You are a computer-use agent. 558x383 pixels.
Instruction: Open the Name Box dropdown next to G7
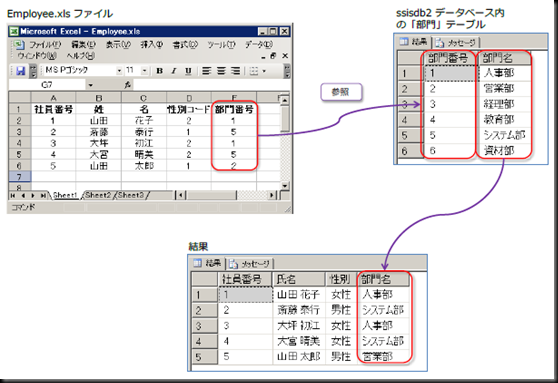click(91, 85)
